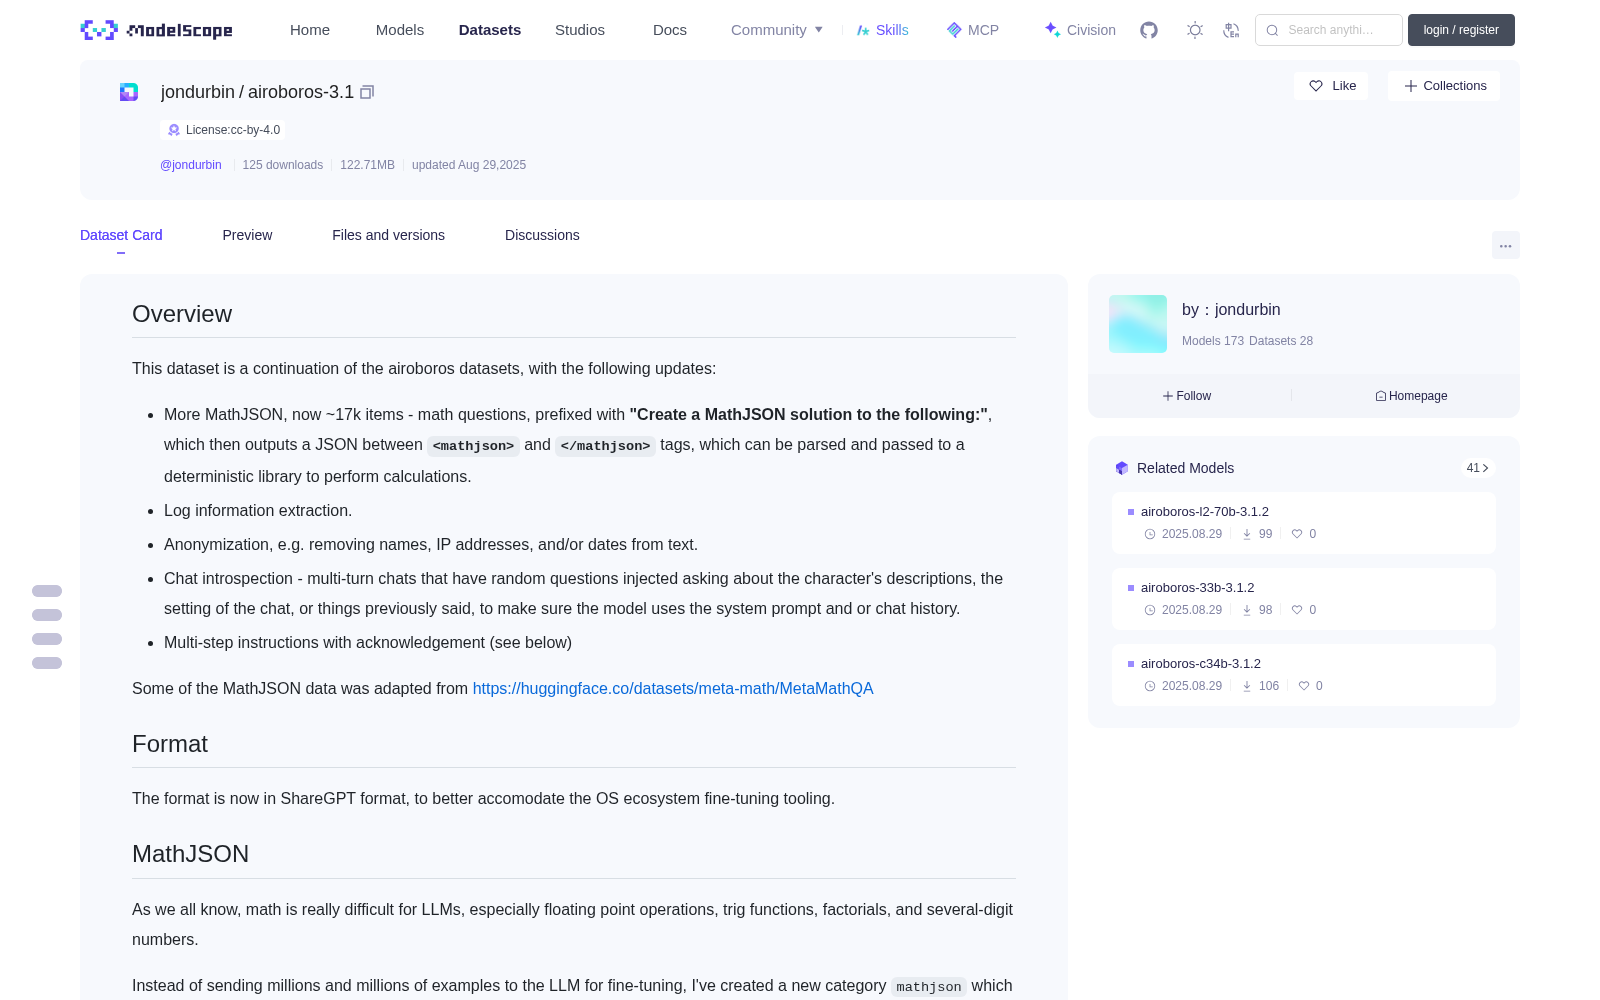Open the MCP link
1600x1000 pixels.
point(972,30)
